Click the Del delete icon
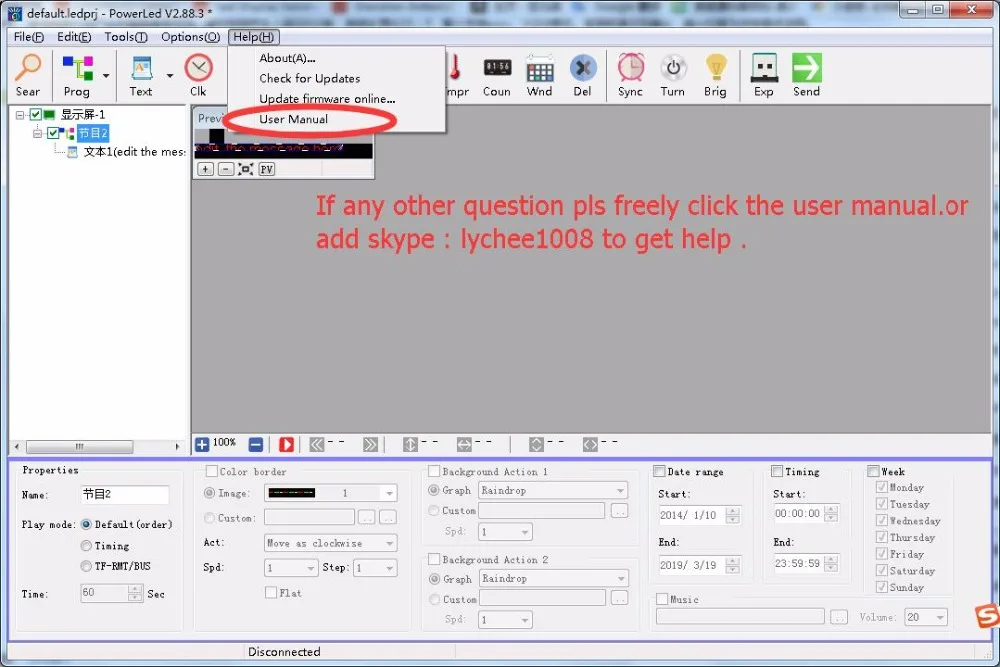The height and width of the screenshot is (667, 1000). [582, 75]
